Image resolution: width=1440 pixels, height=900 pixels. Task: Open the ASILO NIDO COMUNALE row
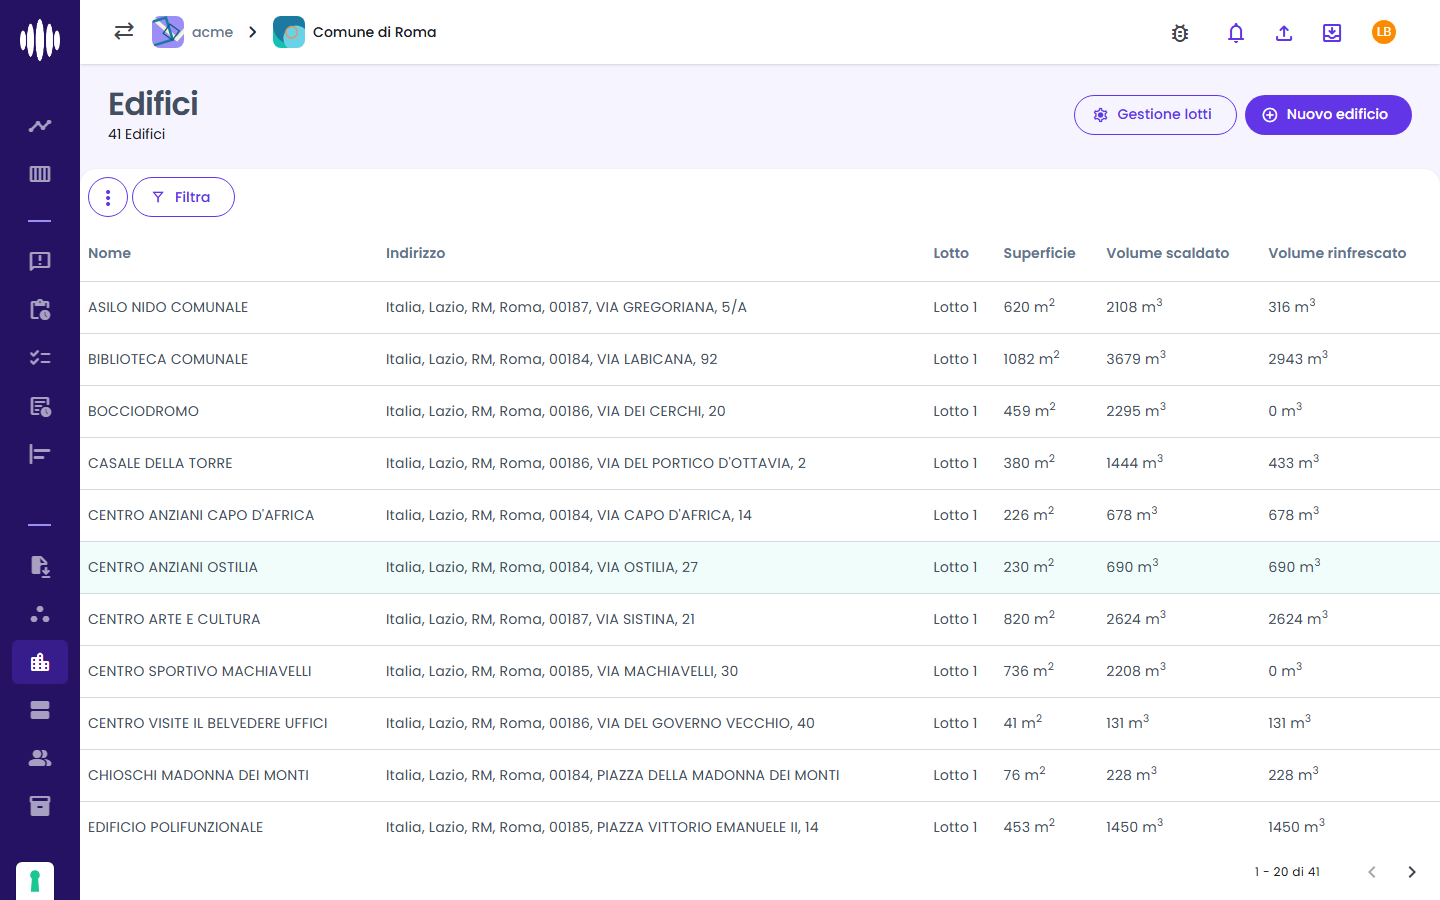[760, 308]
